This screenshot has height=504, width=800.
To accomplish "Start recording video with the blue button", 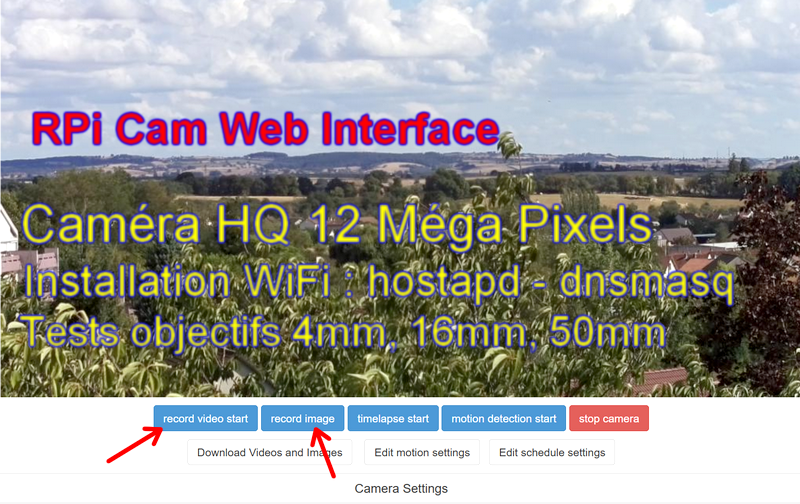I will click(206, 418).
